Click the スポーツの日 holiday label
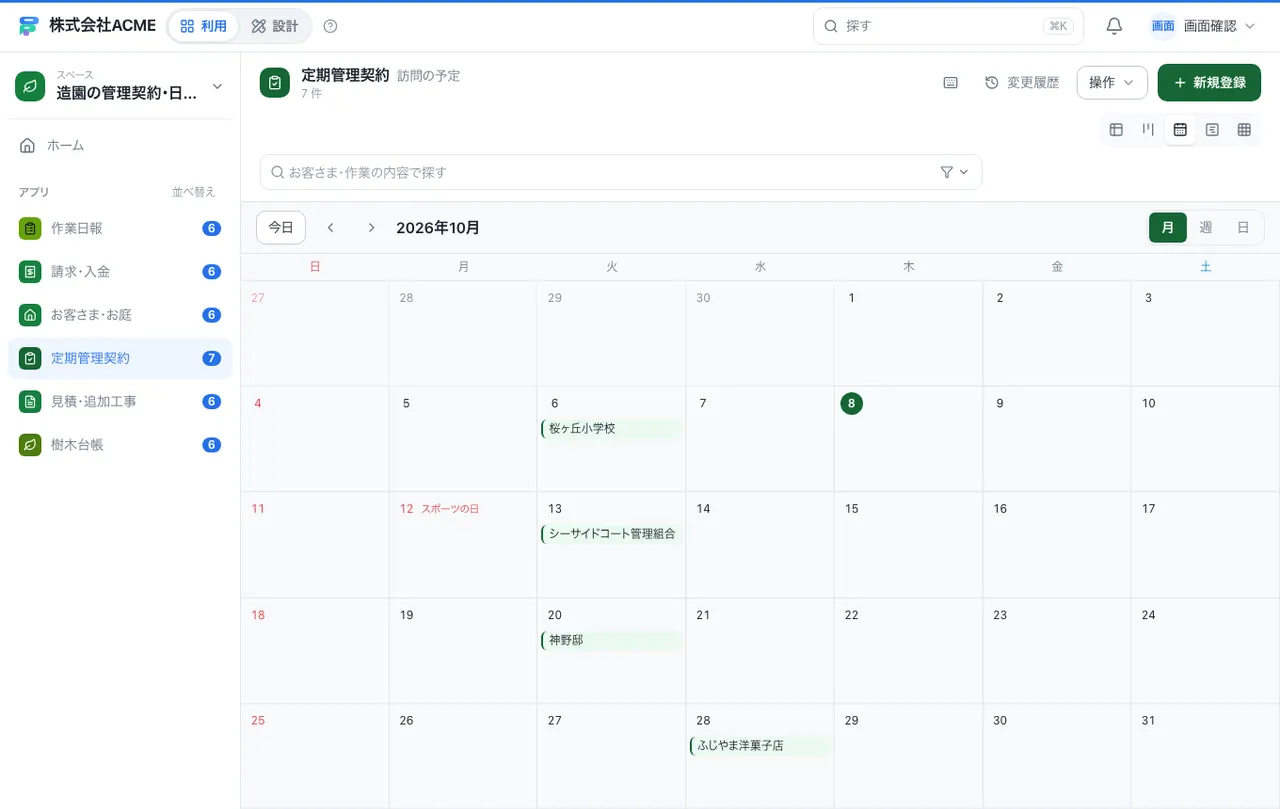The image size is (1280, 809). pos(450,509)
